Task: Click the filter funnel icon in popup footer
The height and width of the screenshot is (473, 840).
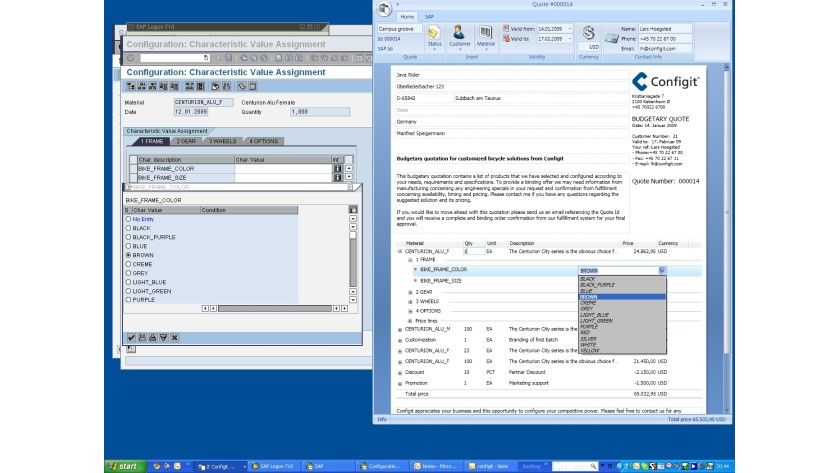Action: pos(163,337)
